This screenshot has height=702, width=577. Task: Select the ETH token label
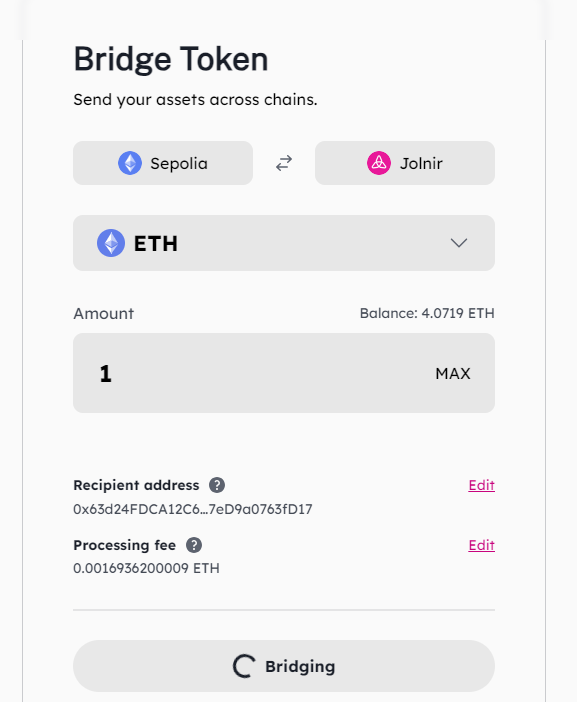coord(156,244)
